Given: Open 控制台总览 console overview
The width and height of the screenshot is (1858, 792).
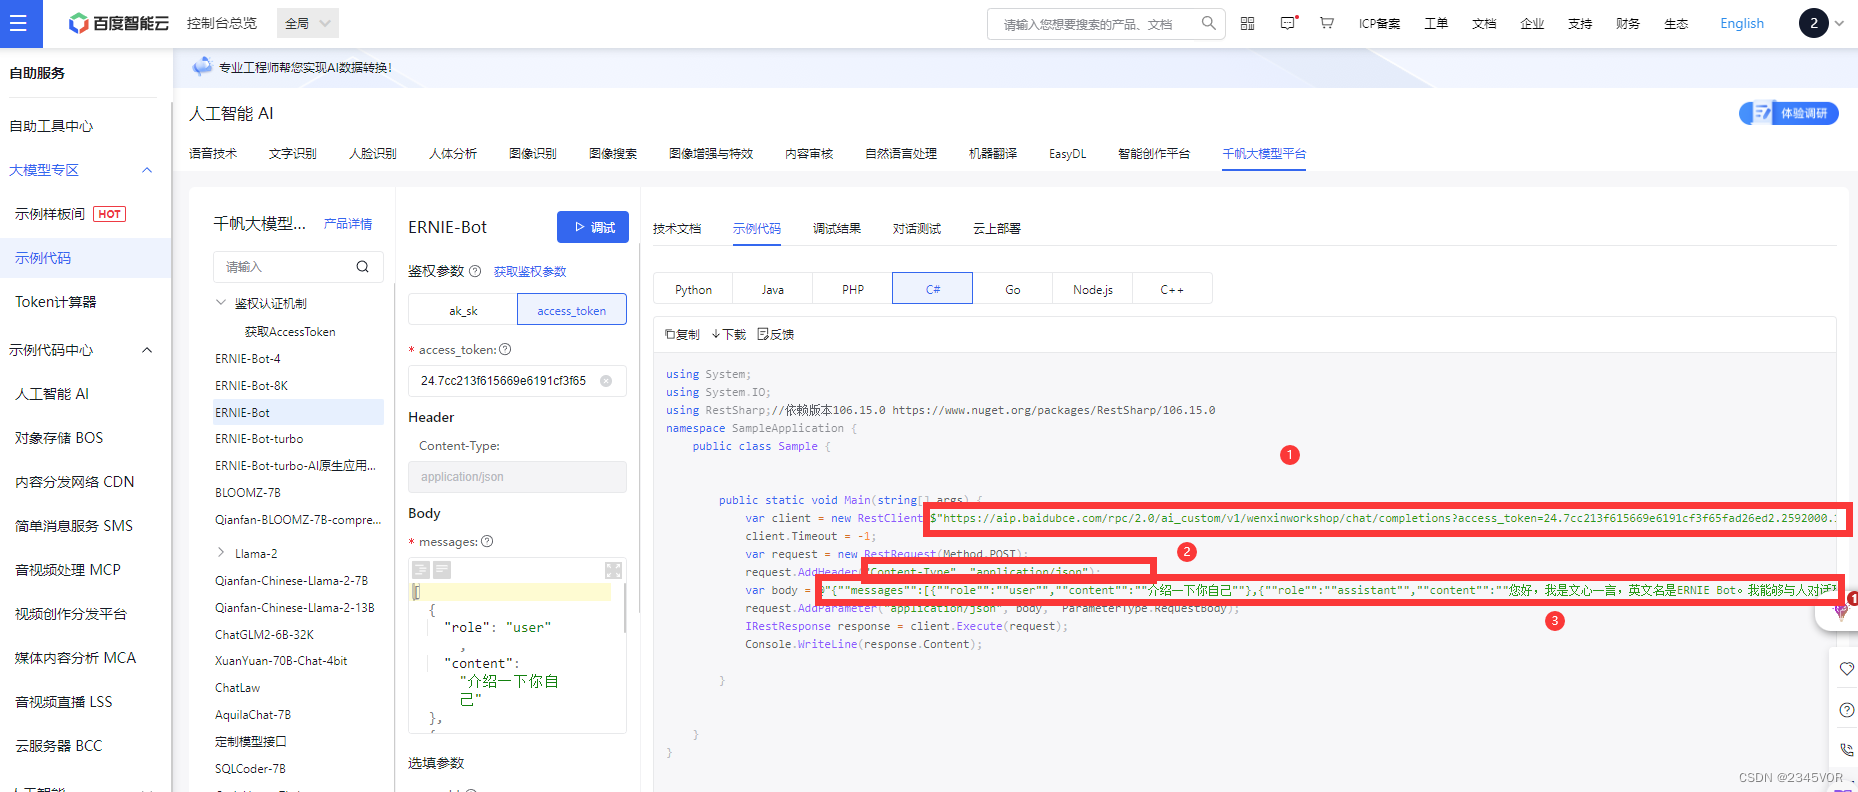Looking at the screenshot, I should point(222,23).
